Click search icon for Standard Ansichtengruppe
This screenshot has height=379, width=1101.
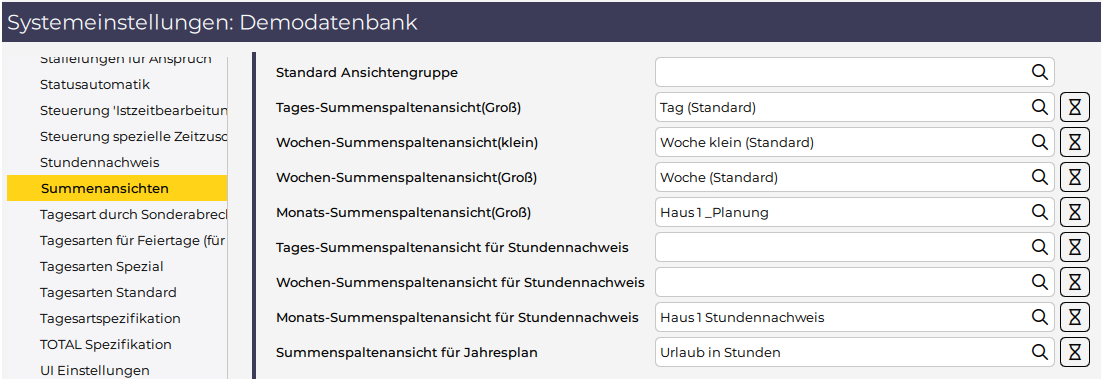(1039, 72)
